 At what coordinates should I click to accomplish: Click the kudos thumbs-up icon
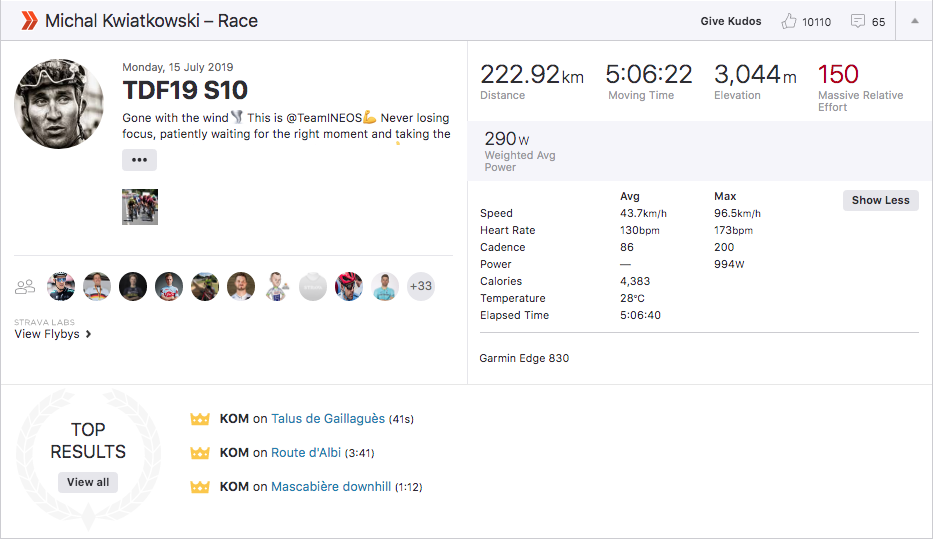pyautogui.click(x=789, y=21)
